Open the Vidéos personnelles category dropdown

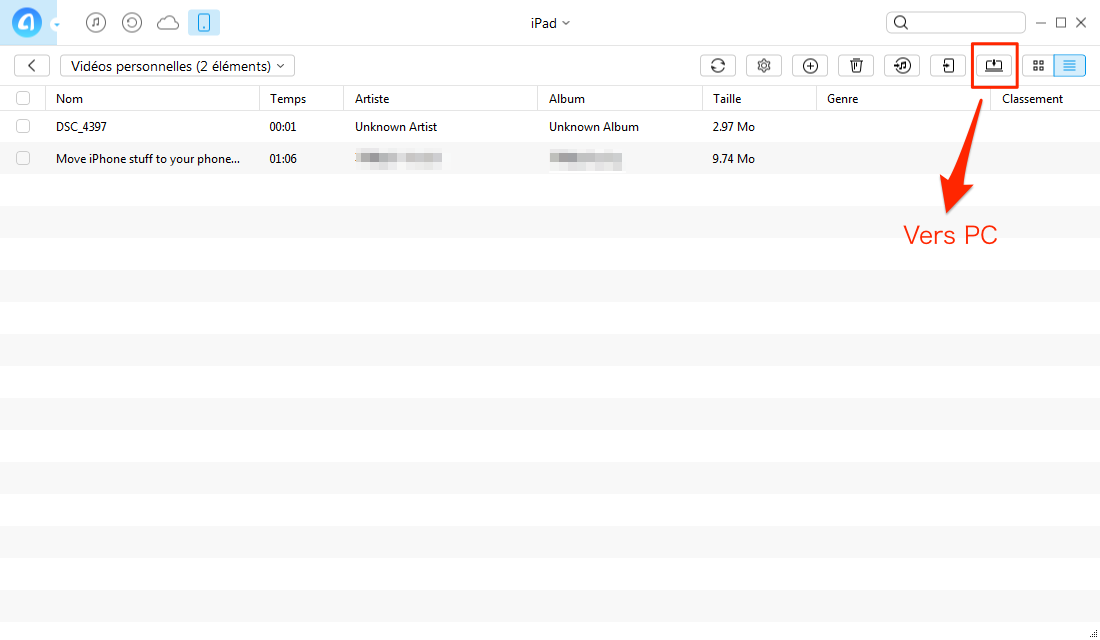pyautogui.click(x=177, y=66)
